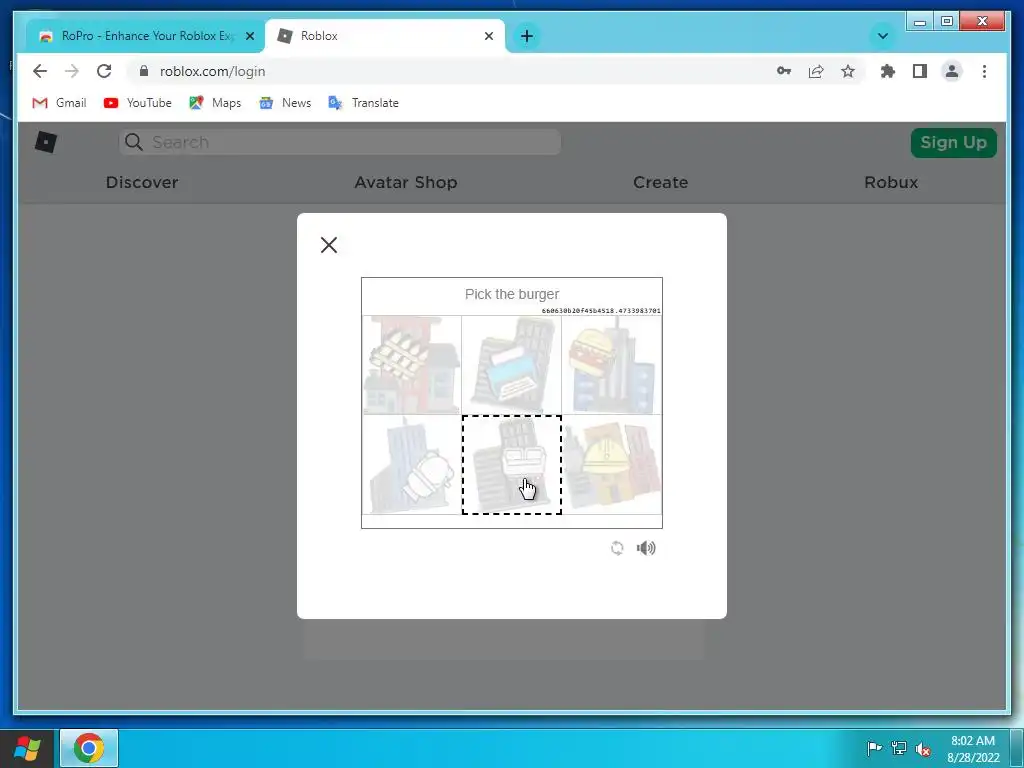Open saved passwords key icon
Image resolution: width=1024 pixels, height=768 pixels.
pos(784,71)
